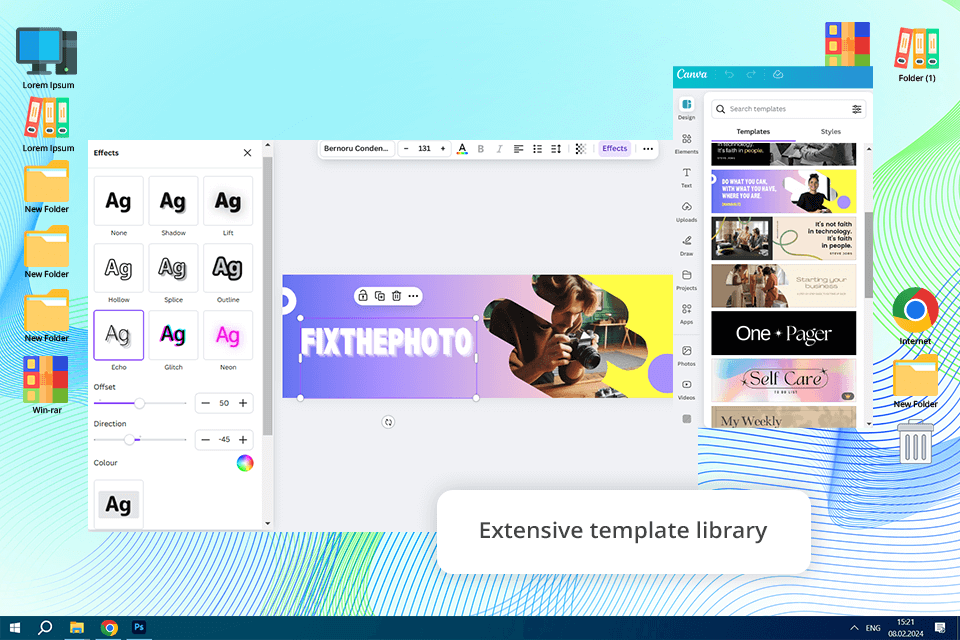
Task: Select the Hollow text effect
Action: click(119, 268)
